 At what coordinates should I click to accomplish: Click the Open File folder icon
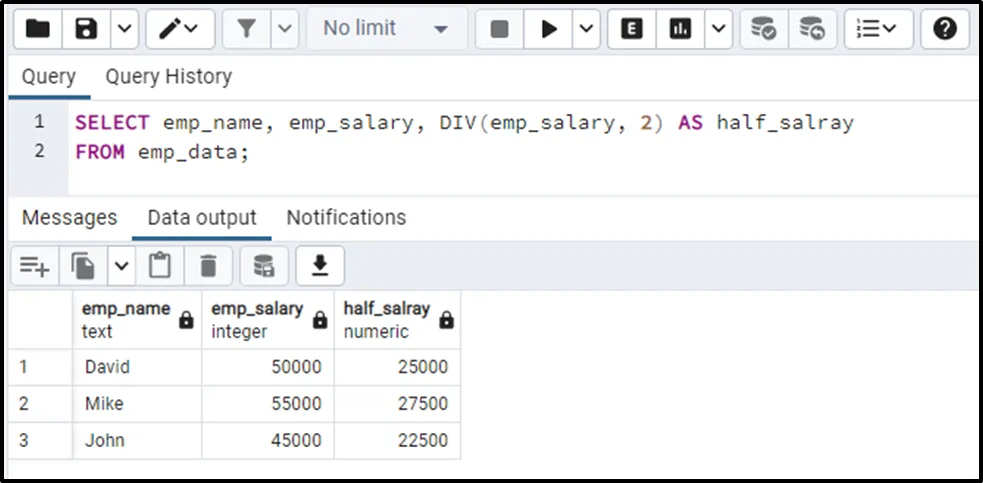(x=37, y=29)
